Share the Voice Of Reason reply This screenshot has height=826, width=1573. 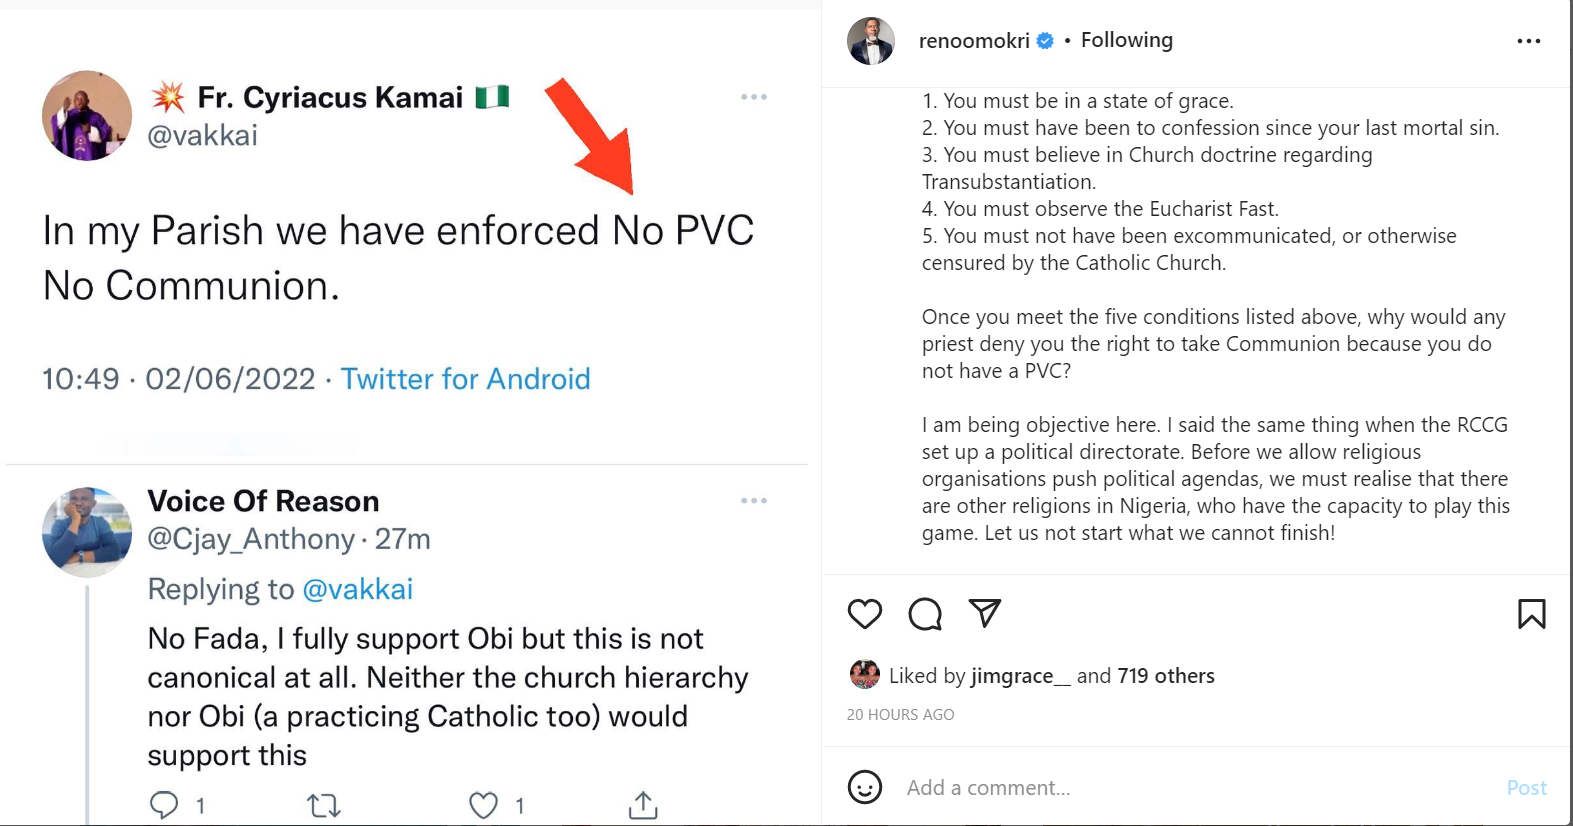click(x=643, y=805)
